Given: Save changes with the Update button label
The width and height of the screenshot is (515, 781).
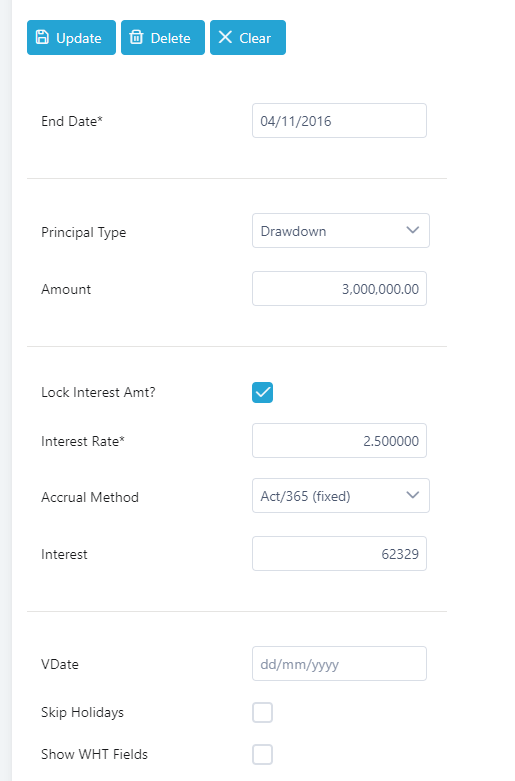Looking at the screenshot, I should [x=79, y=38].
